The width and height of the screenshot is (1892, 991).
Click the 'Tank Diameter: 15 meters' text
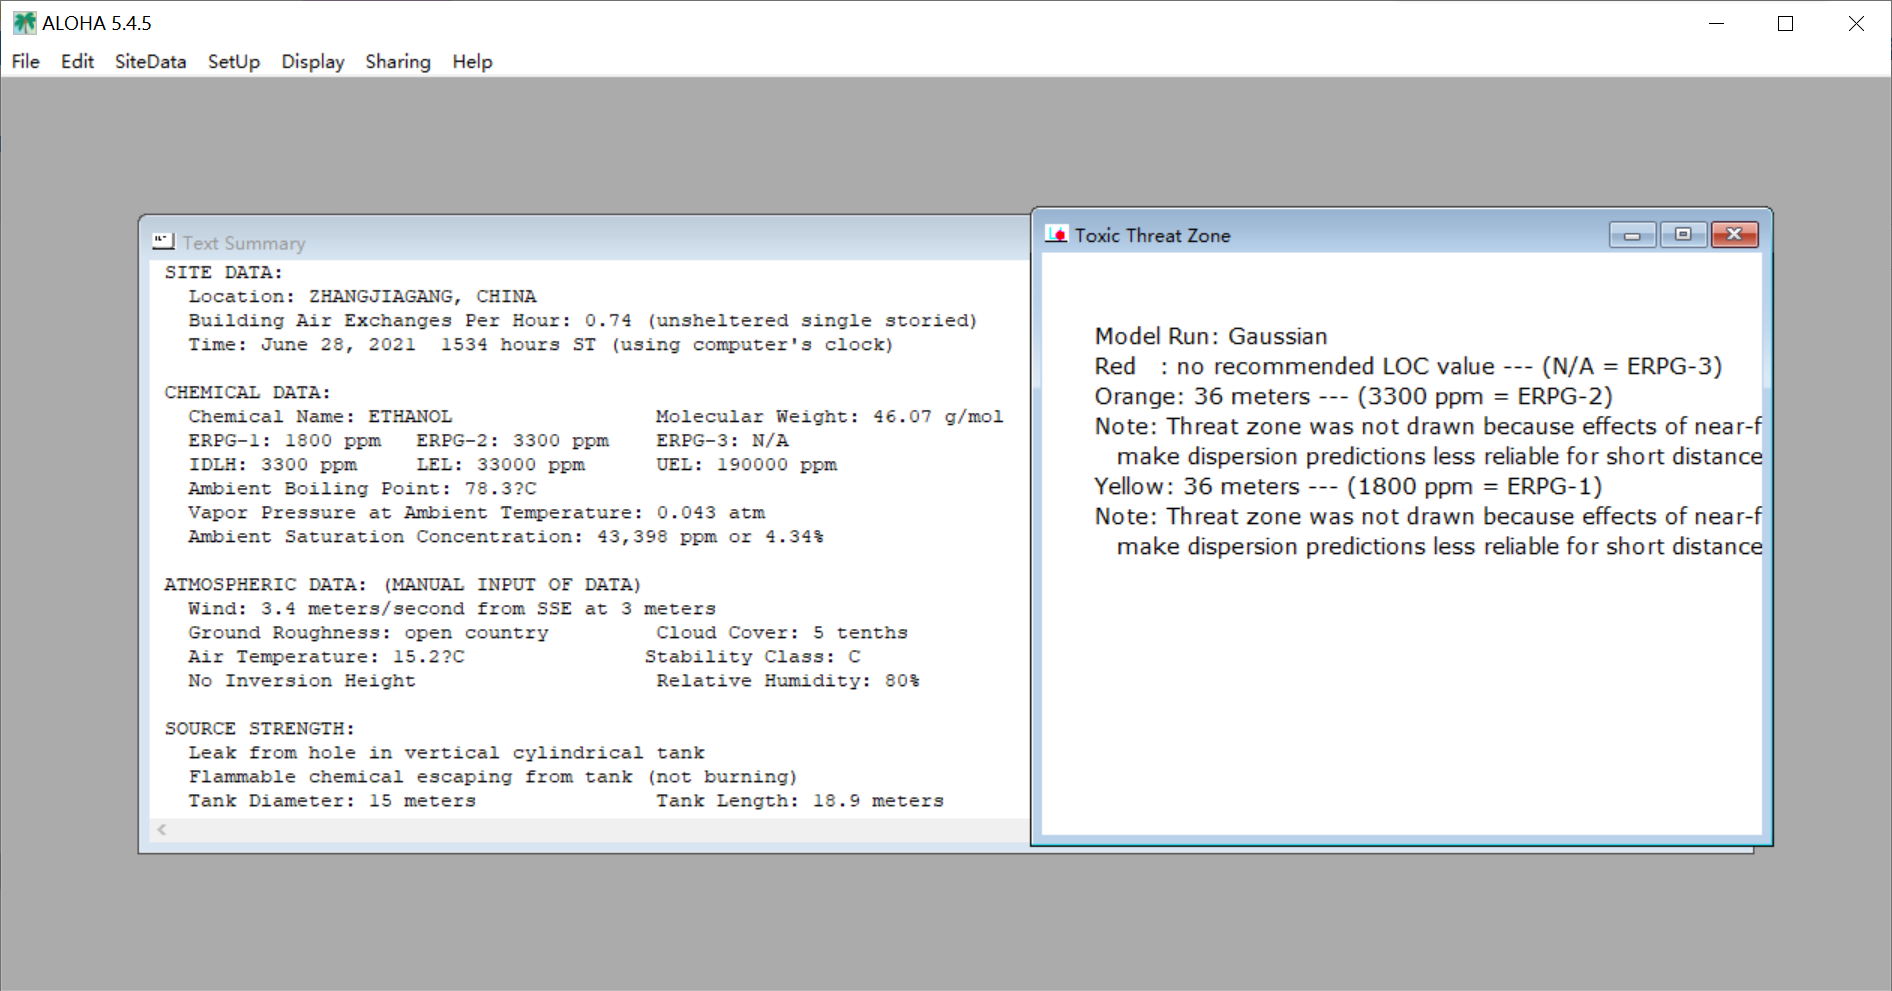pyautogui.click(x=332, y=800)
